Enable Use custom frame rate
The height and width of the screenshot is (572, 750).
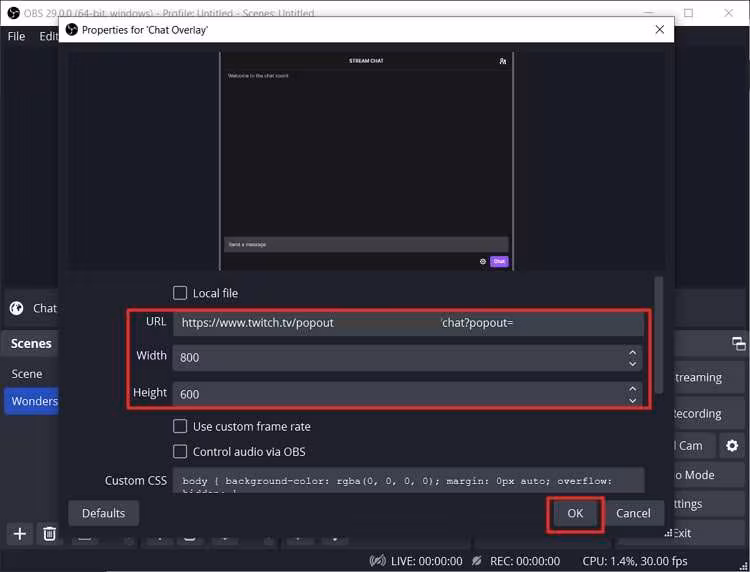tap(180, 426)
